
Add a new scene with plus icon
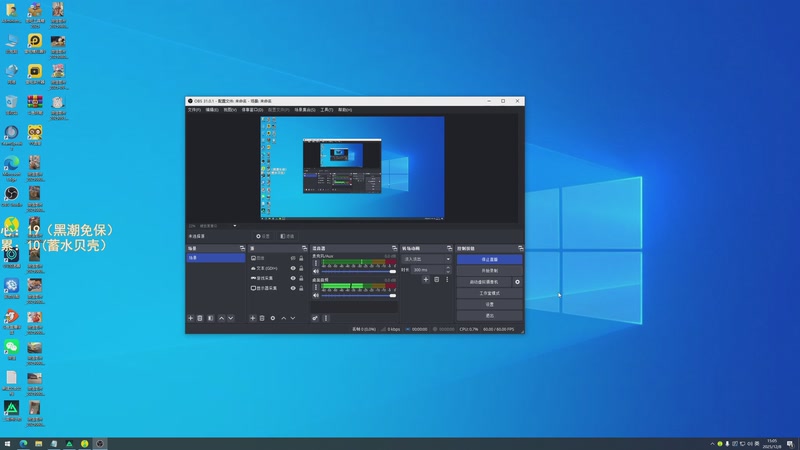[191, 318]
